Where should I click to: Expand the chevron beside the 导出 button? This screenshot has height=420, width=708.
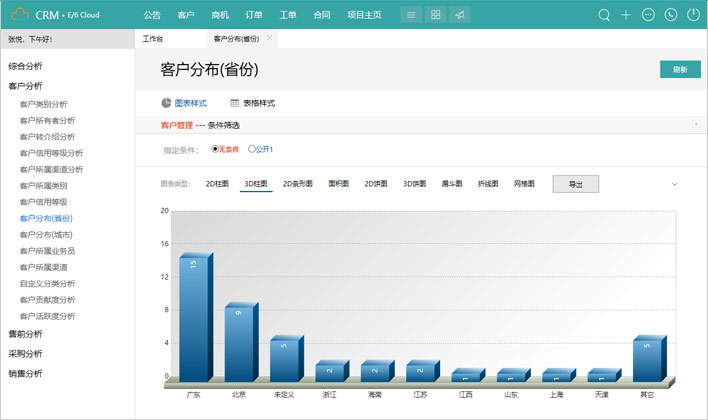pyautogui.click(x=674, y=184)
